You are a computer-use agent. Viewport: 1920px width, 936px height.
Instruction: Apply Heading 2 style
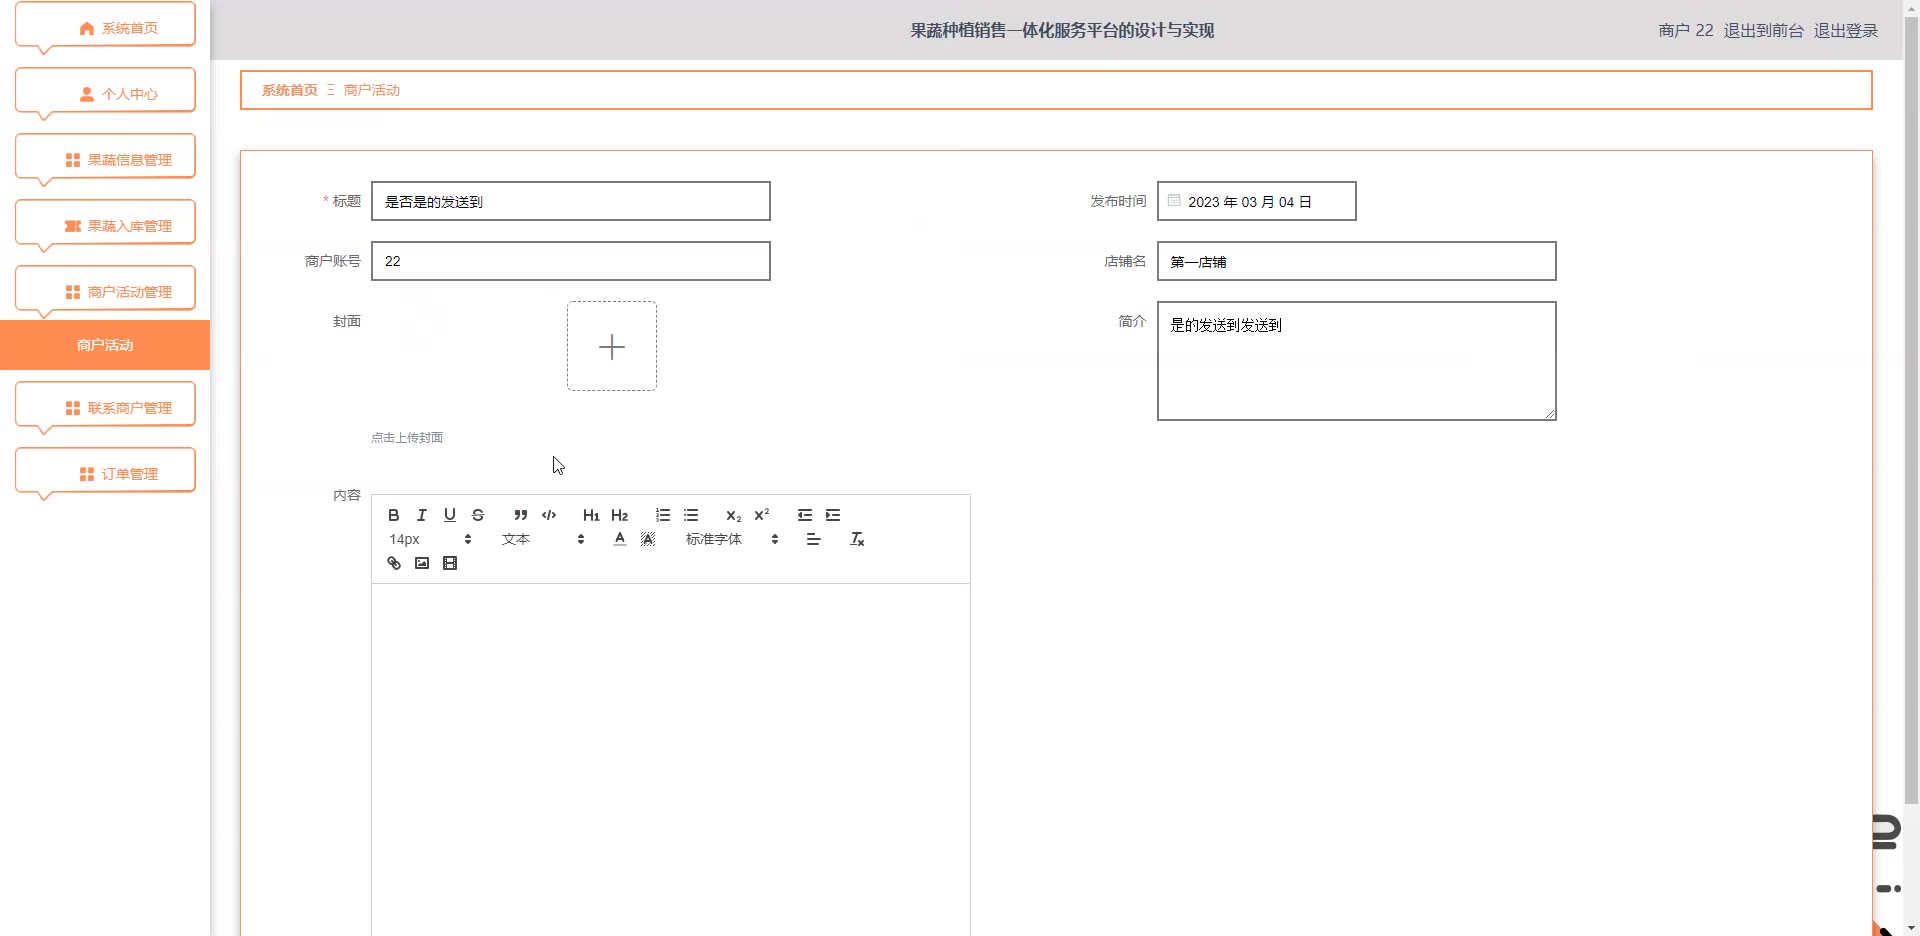[620, 515]
